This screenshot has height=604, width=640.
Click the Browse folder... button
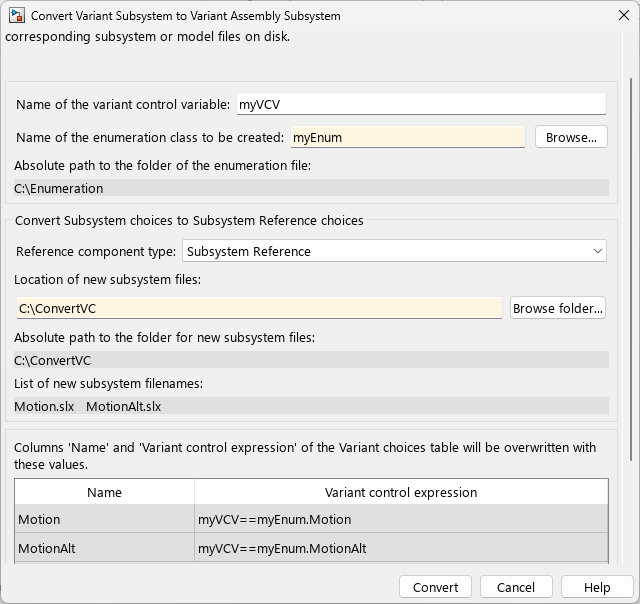coord(558,308)
